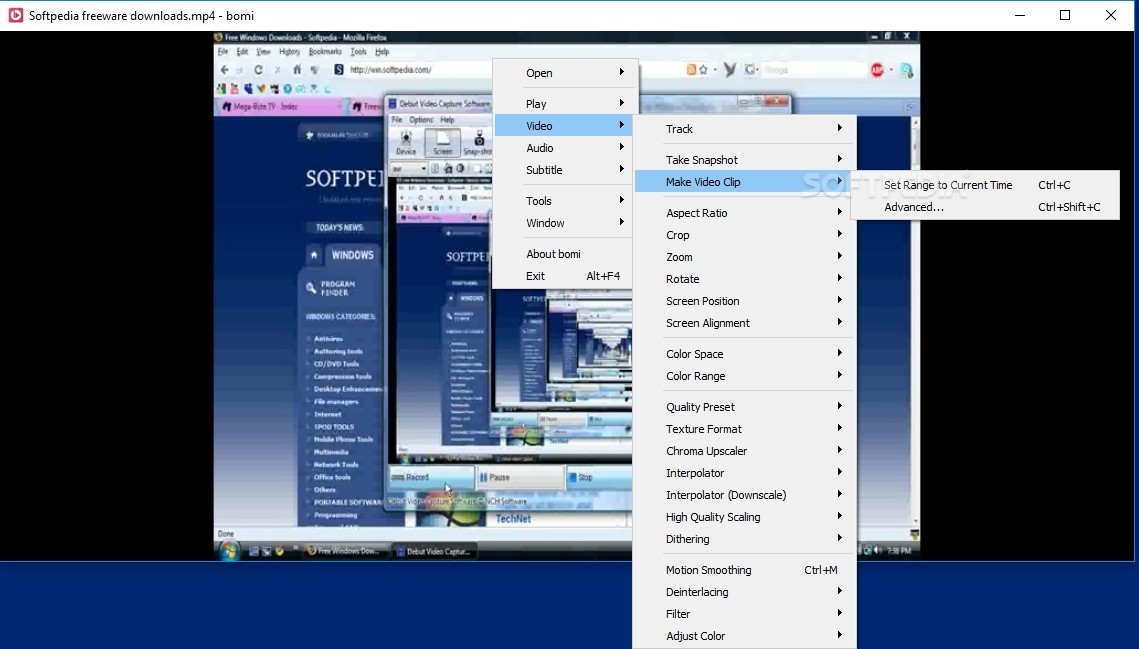1139x649 pixels.
Task: Expand arrow next to Color Space
Action: 840,353
